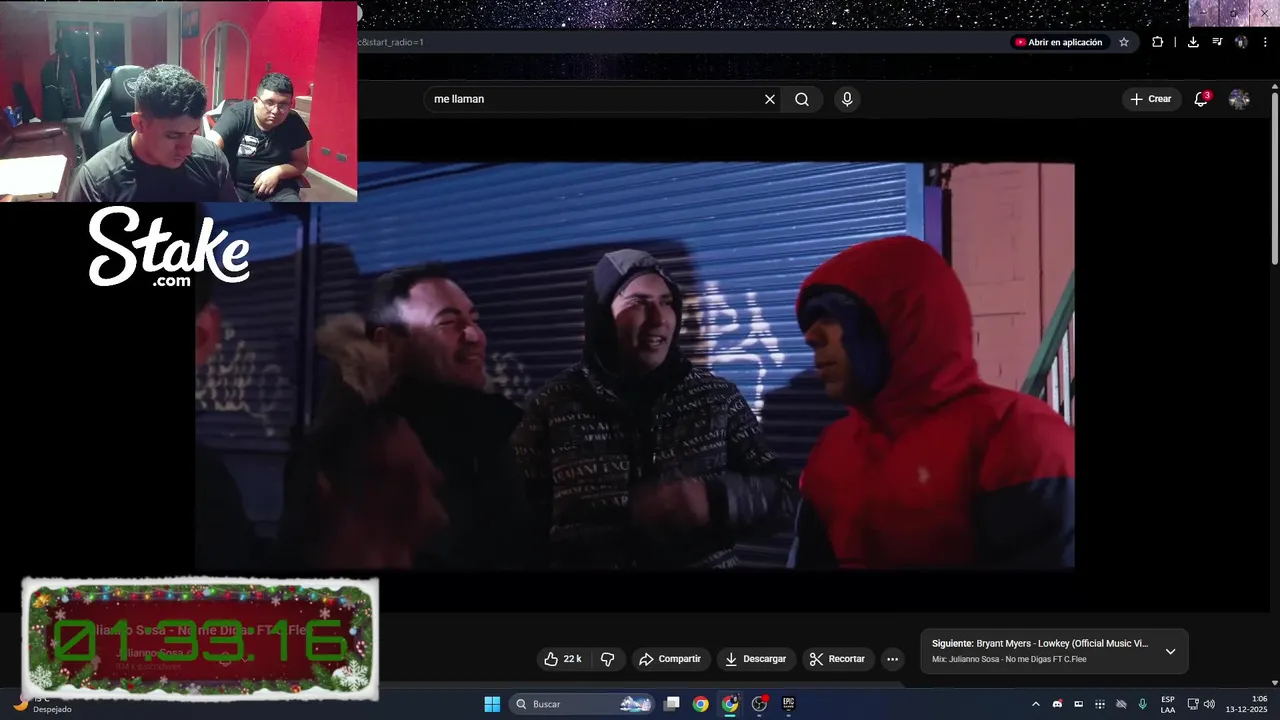This screenshot has height=720, width=1280.
Task: Click the YouTube search magnifier button
Action: pos(802,99)
